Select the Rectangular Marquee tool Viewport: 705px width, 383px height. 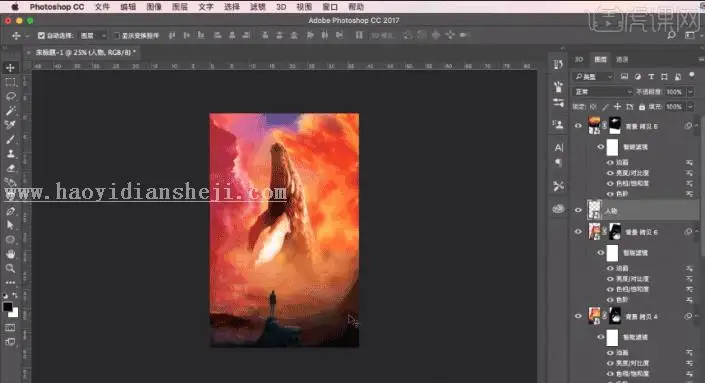[x=10, y=82]
